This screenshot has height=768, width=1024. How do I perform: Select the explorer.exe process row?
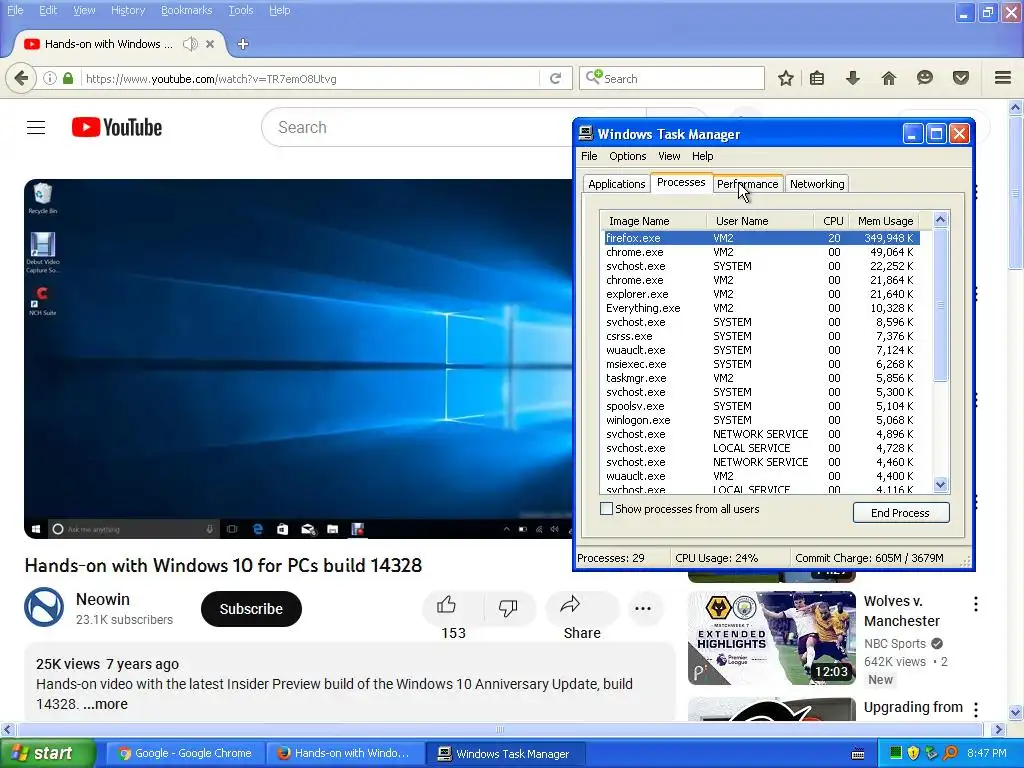tap(761, 294)
